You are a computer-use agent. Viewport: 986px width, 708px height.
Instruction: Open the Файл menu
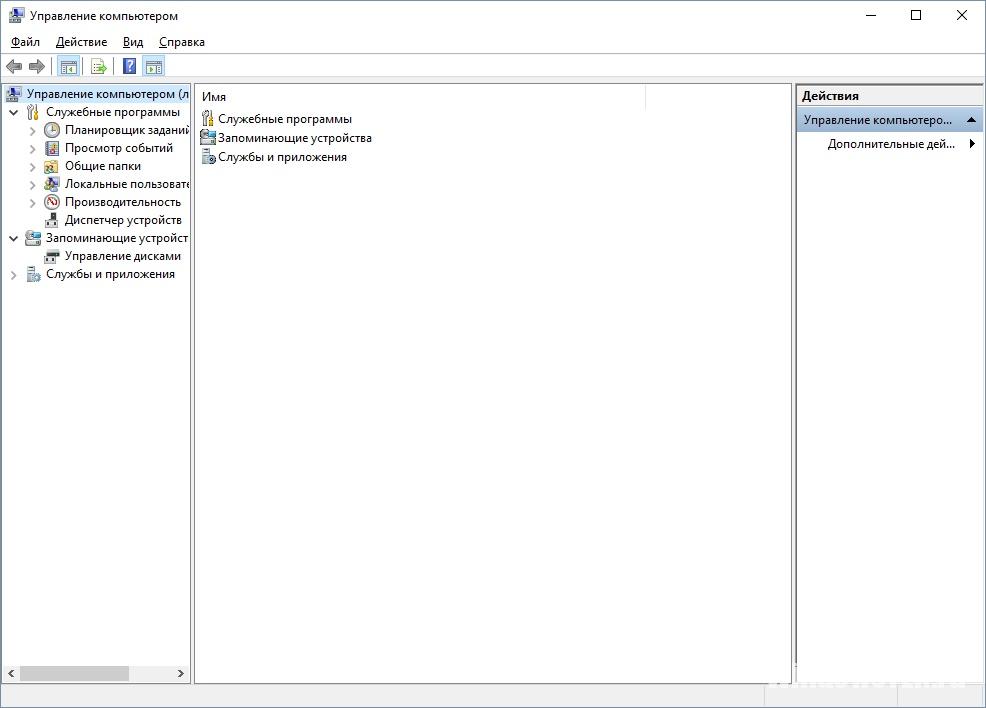[x=25, y=41]
